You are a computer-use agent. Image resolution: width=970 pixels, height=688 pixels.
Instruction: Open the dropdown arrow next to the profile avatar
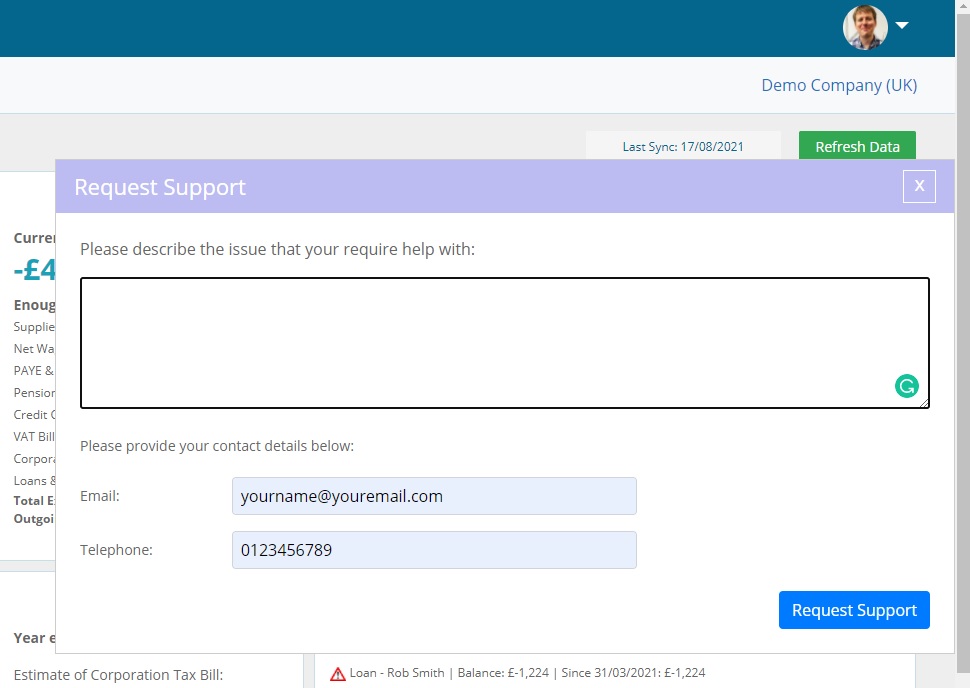(901, 26)
